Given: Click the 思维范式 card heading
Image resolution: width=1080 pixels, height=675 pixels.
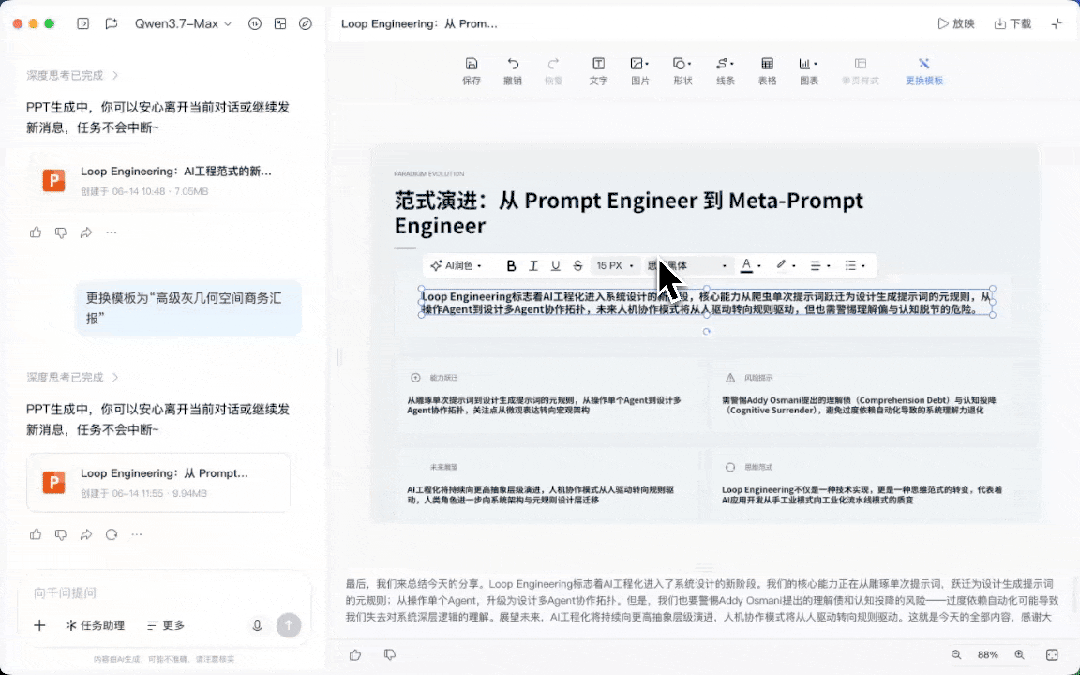Looking at the screenshot, I should point(758,467).
